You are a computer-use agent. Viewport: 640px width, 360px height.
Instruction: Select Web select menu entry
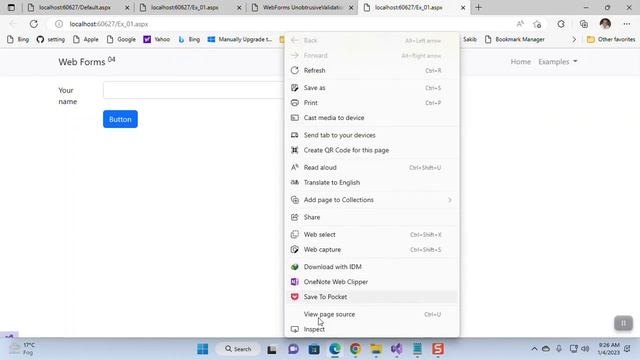tap(372, 235)
